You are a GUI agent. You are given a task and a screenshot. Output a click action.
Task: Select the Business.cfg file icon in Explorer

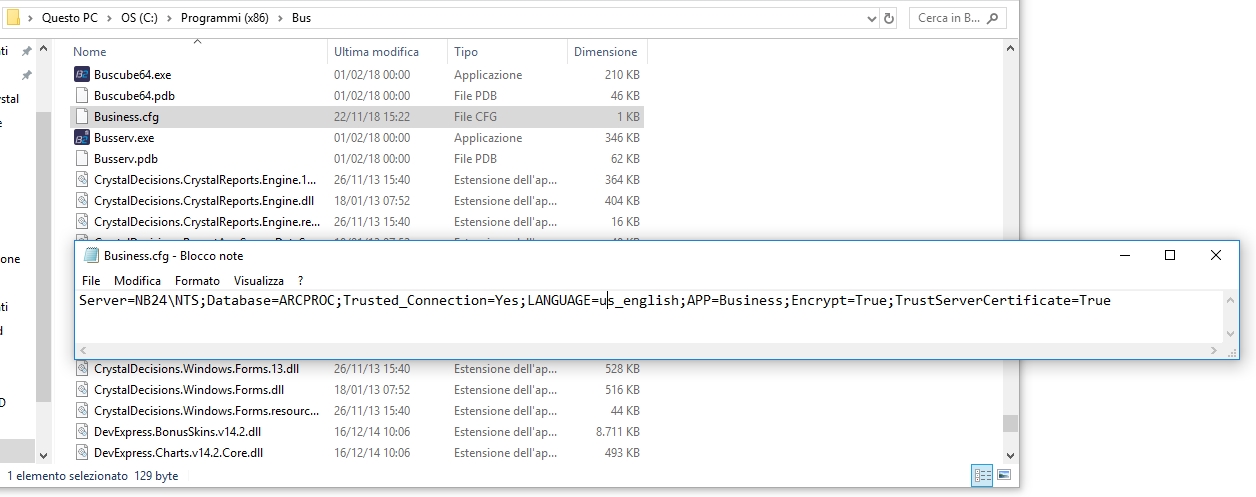pyautogui.click(x=82, y=117)
